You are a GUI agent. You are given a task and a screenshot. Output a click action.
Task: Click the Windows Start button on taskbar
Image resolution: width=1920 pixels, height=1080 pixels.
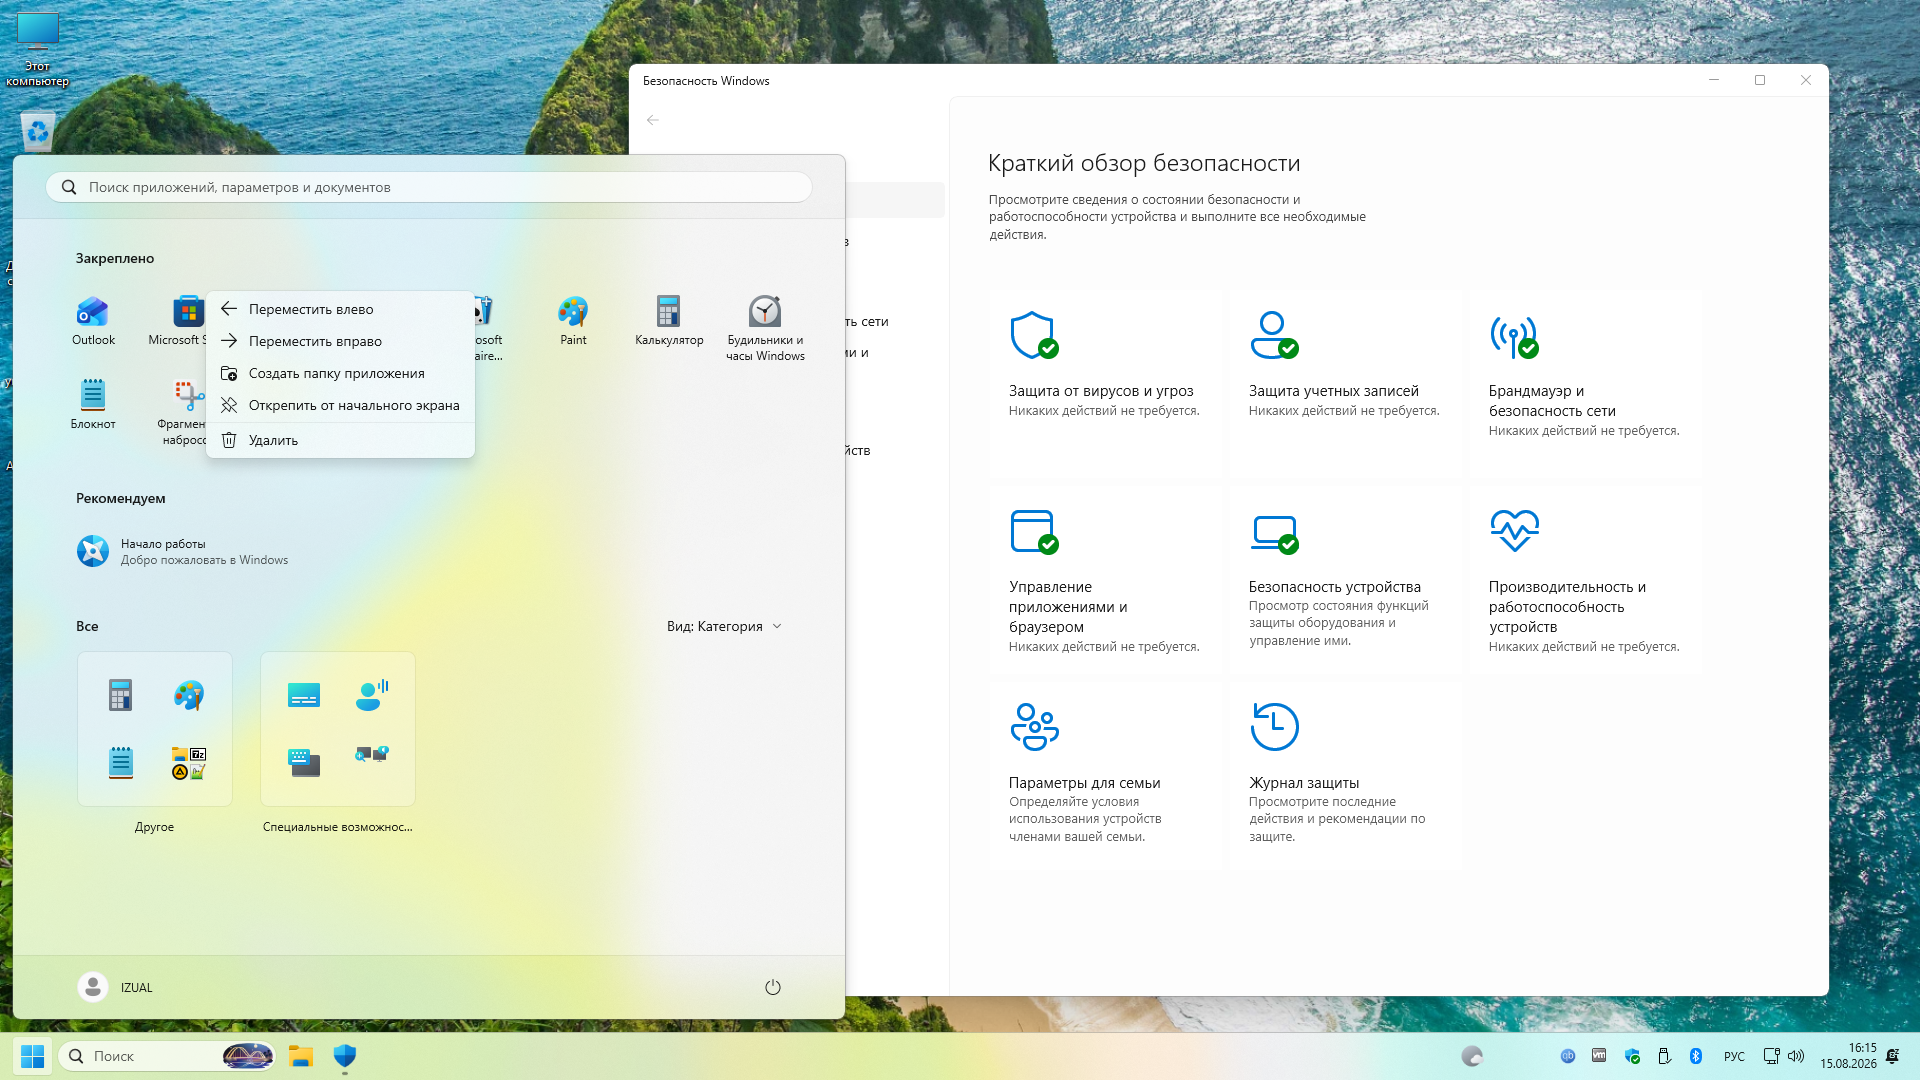coord(32,1056)
